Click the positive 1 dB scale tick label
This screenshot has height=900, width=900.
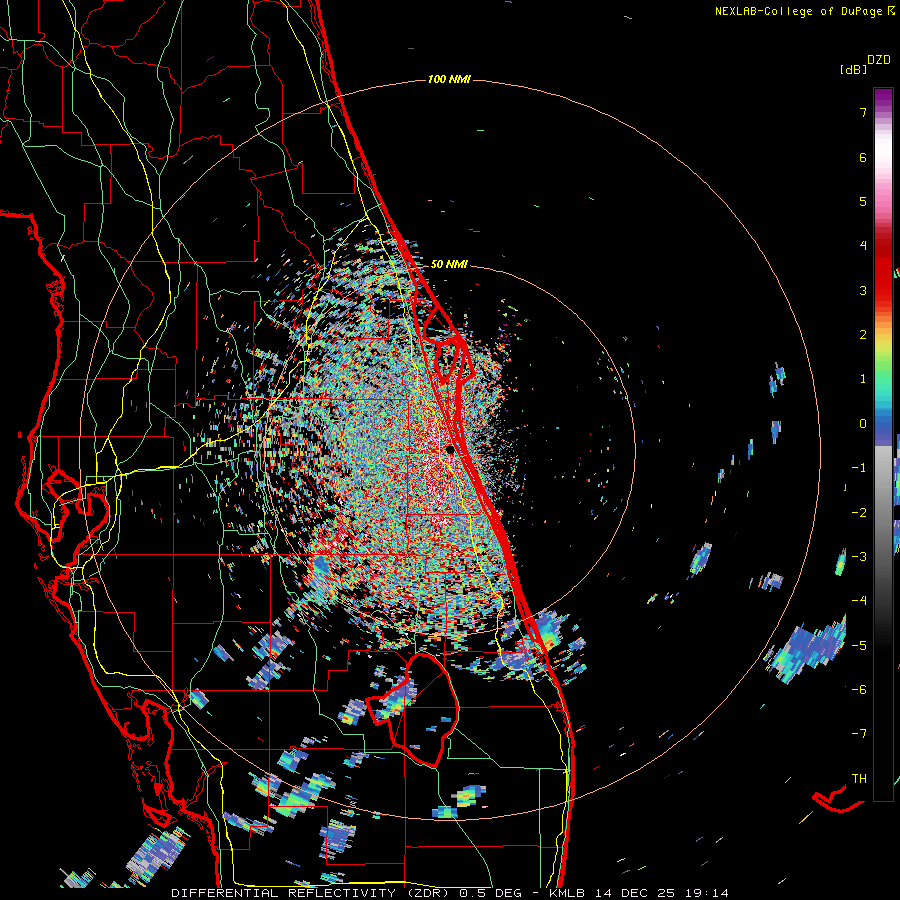pos(863,379)
